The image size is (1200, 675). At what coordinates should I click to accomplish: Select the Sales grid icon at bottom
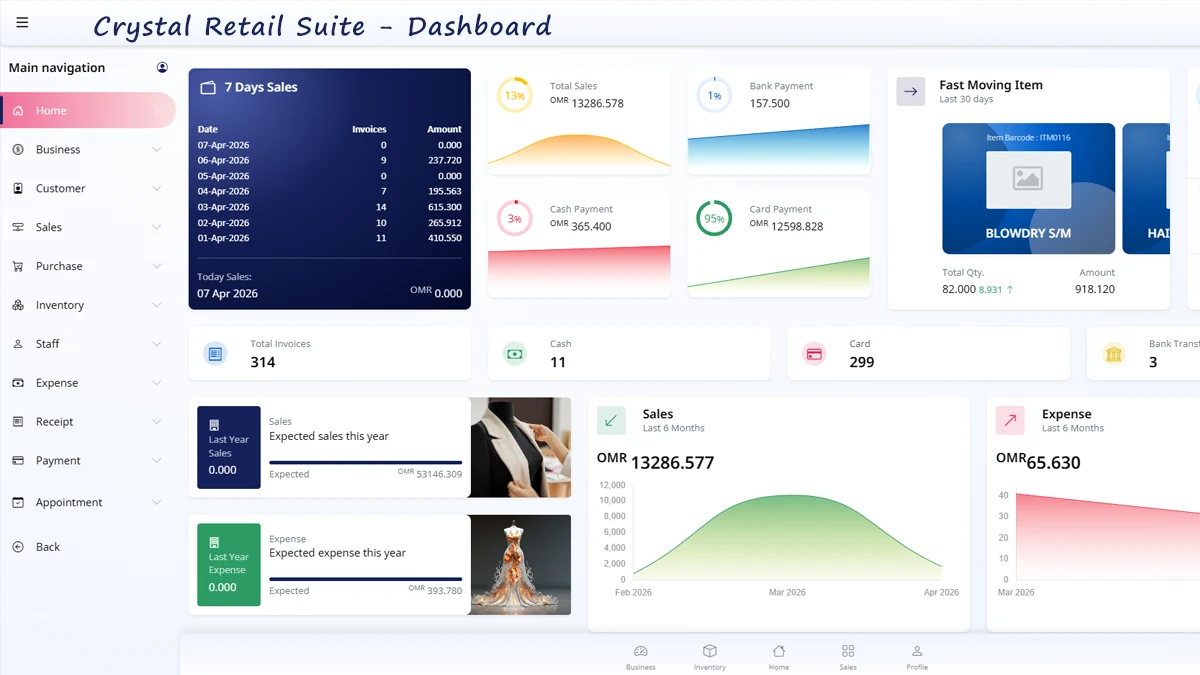coord(847,650)
